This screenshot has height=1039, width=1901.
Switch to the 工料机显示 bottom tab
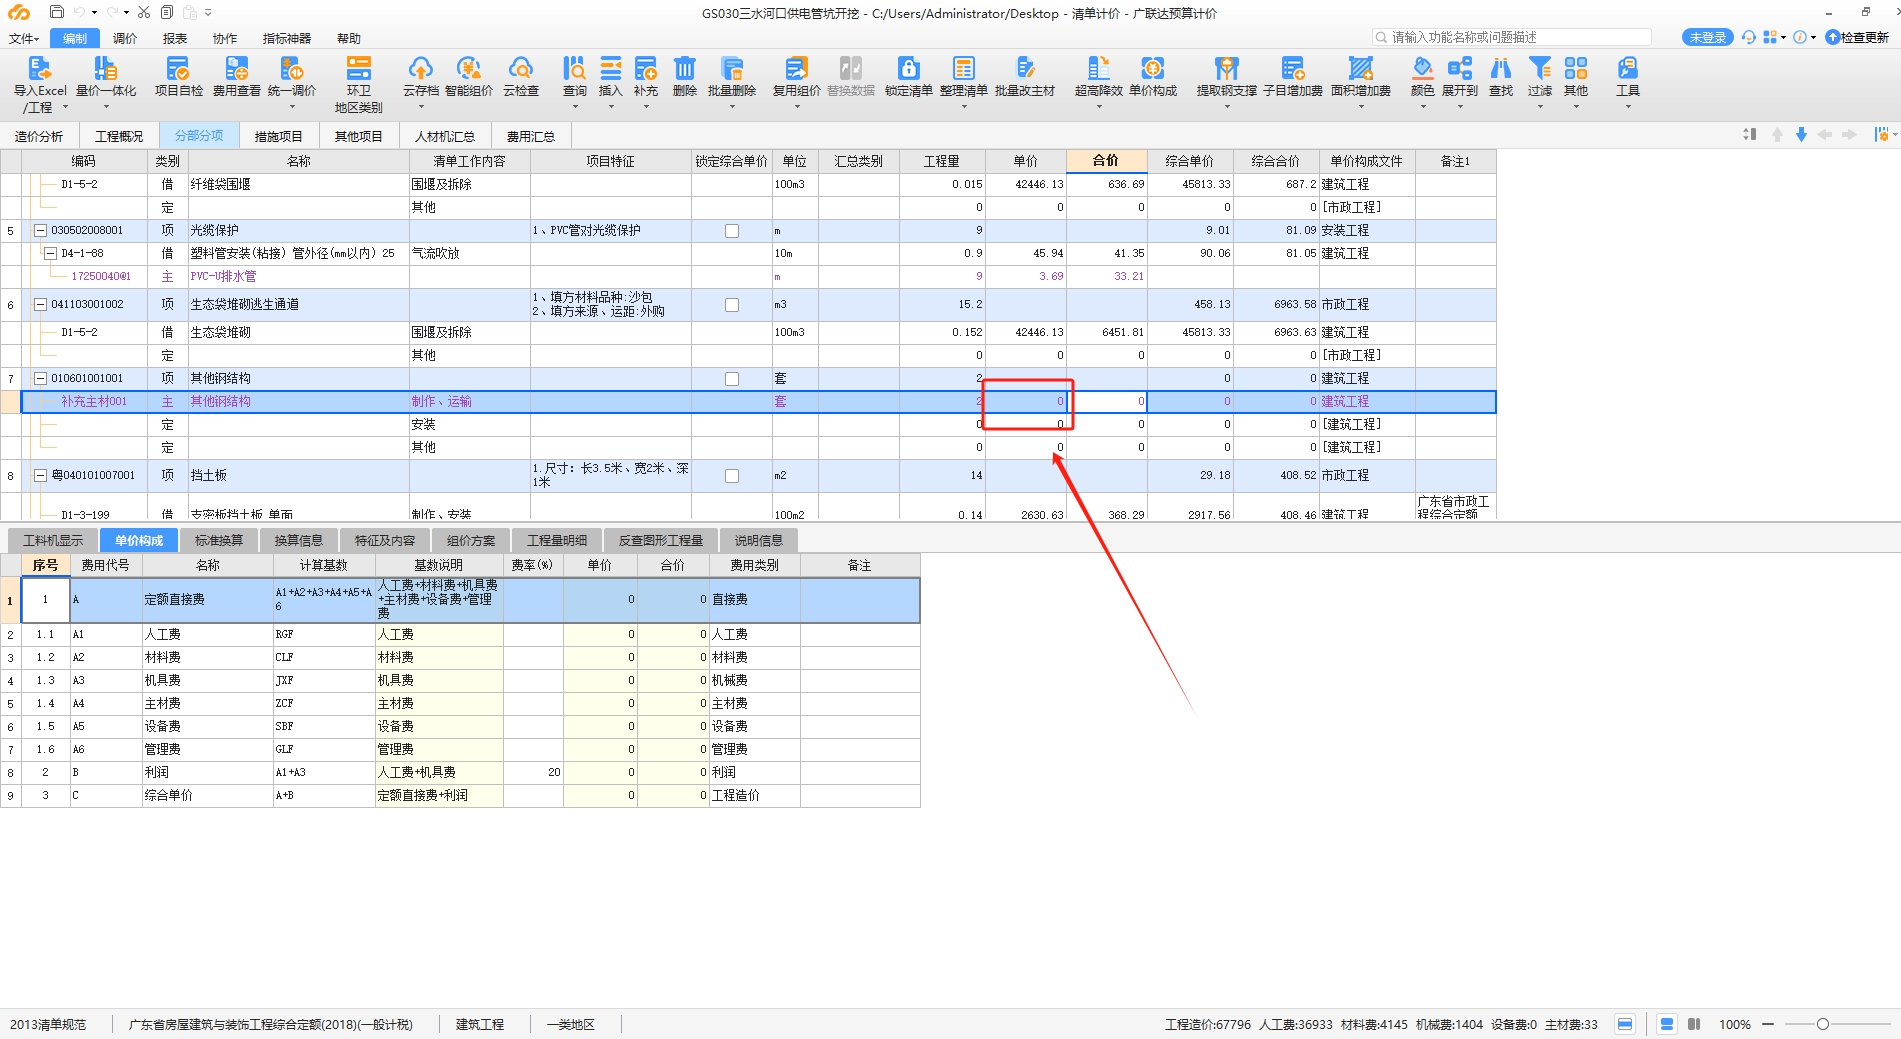pos(53,540)
